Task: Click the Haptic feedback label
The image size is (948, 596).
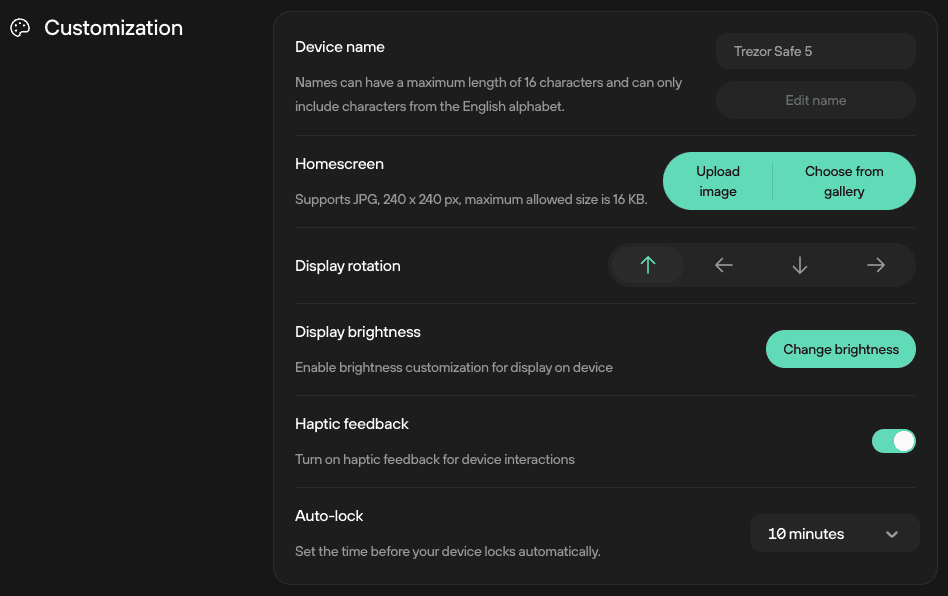Action: 352,424
